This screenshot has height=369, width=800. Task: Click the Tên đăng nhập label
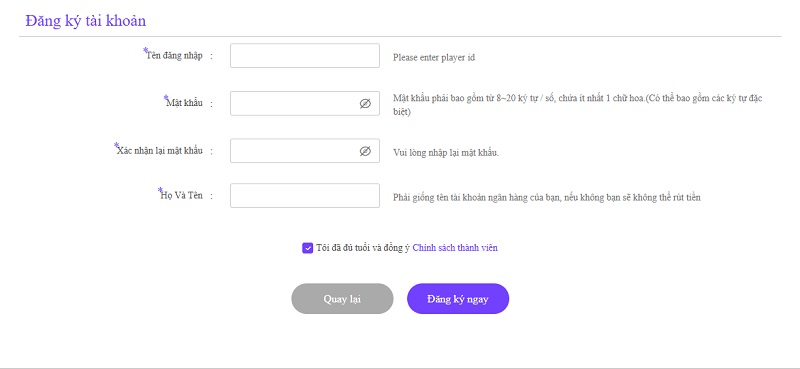174,56
